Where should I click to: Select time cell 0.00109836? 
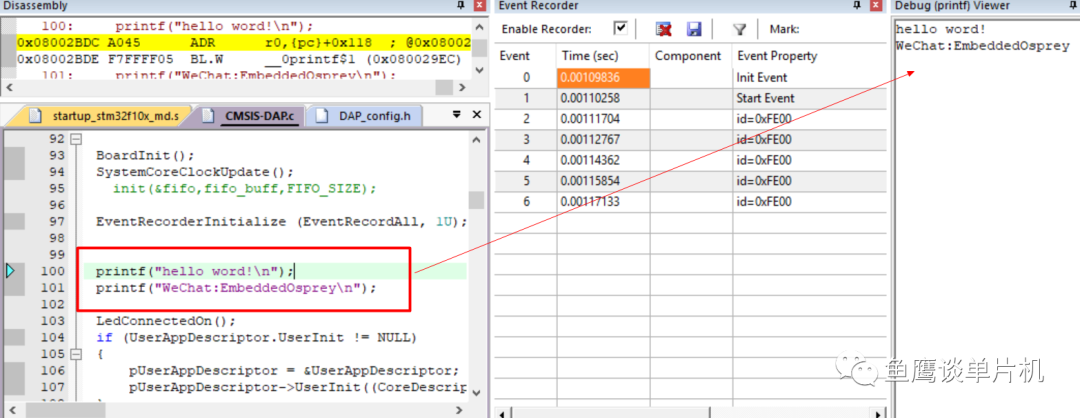point(603,77)
